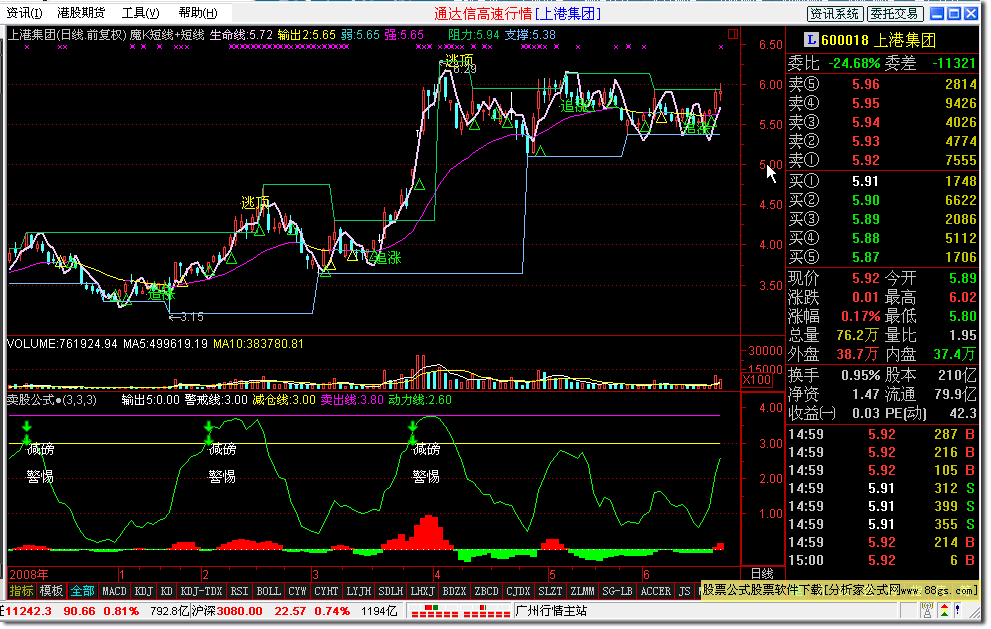Click the 广州行情主站 server label
Image resolution: width=991 pixels, height=629 pixels.
551,611
